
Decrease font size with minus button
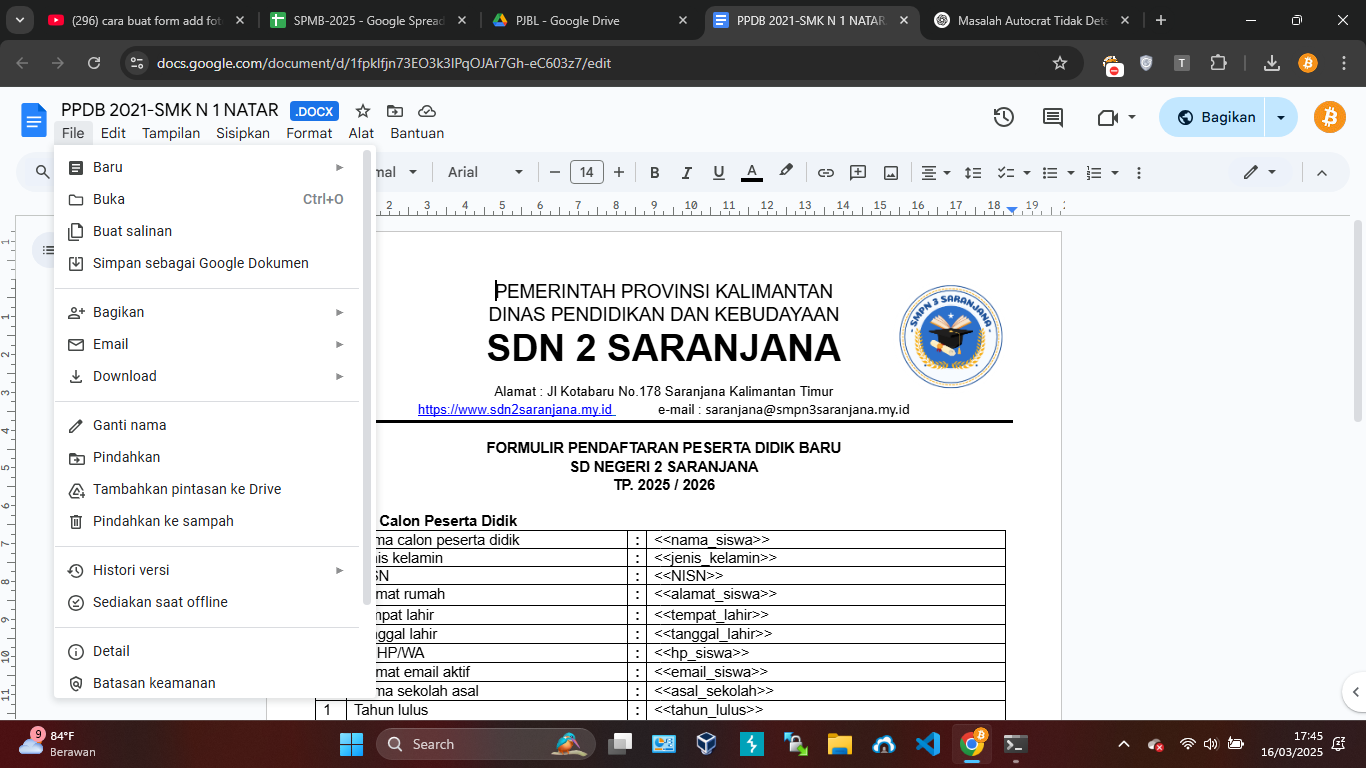pyautogui.click(x=555, y=172)
